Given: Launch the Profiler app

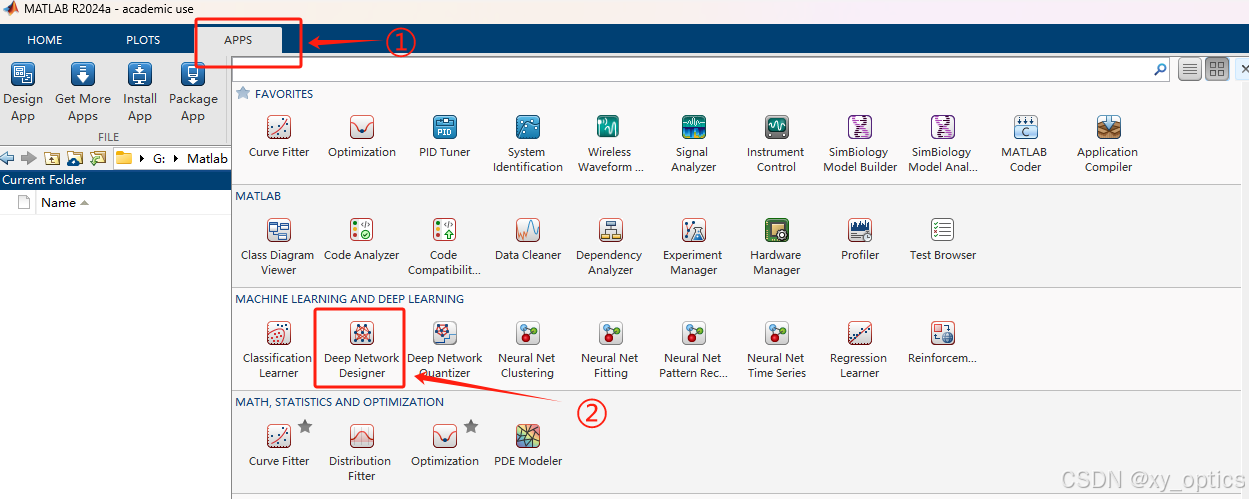Looking at the screenshot, I should (x=860, y=240).
